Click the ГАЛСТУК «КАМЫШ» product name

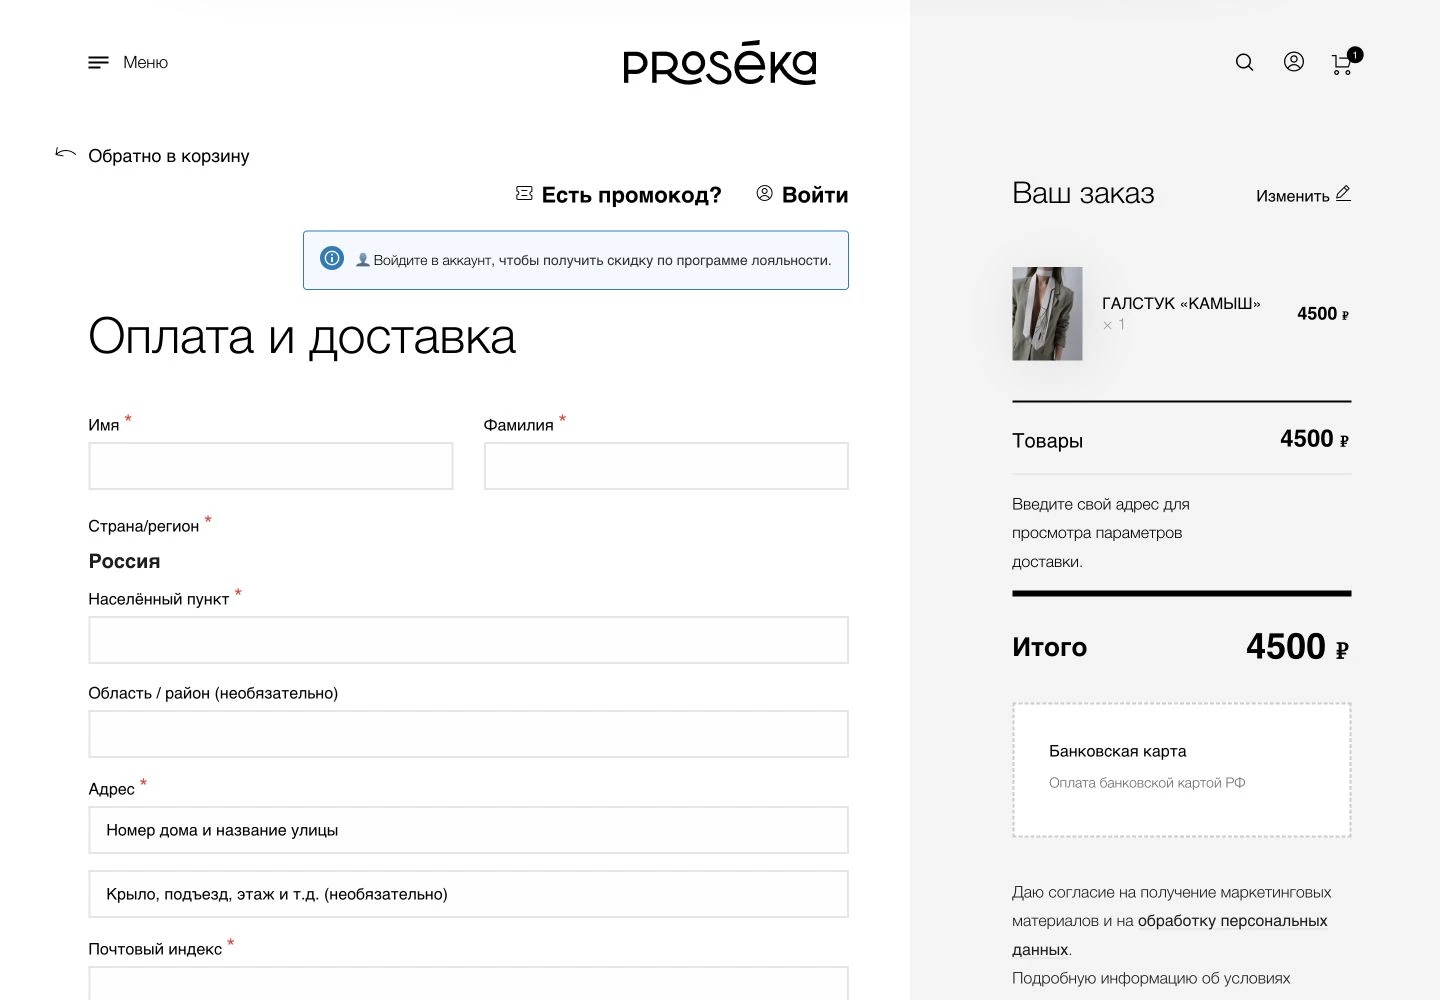point(1181,303)
